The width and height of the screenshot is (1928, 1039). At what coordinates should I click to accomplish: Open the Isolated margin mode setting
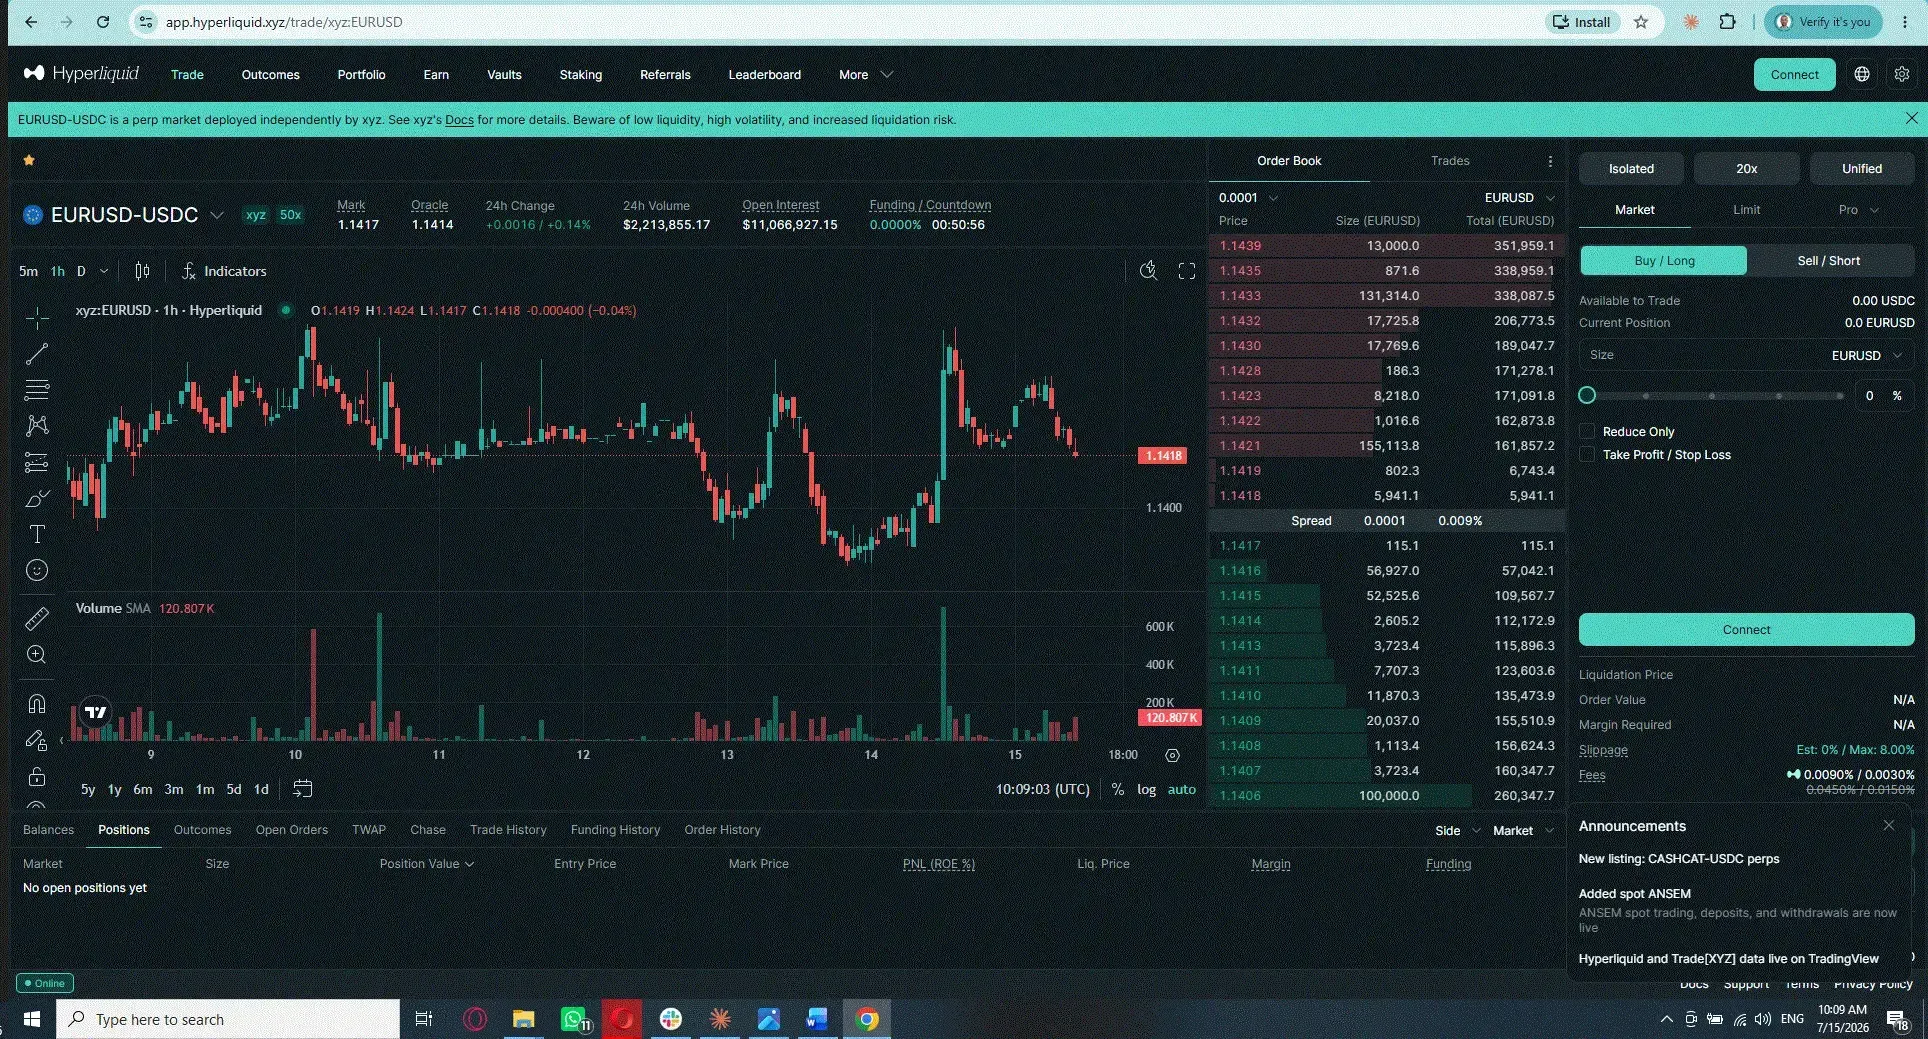[x=1631, y=169]
